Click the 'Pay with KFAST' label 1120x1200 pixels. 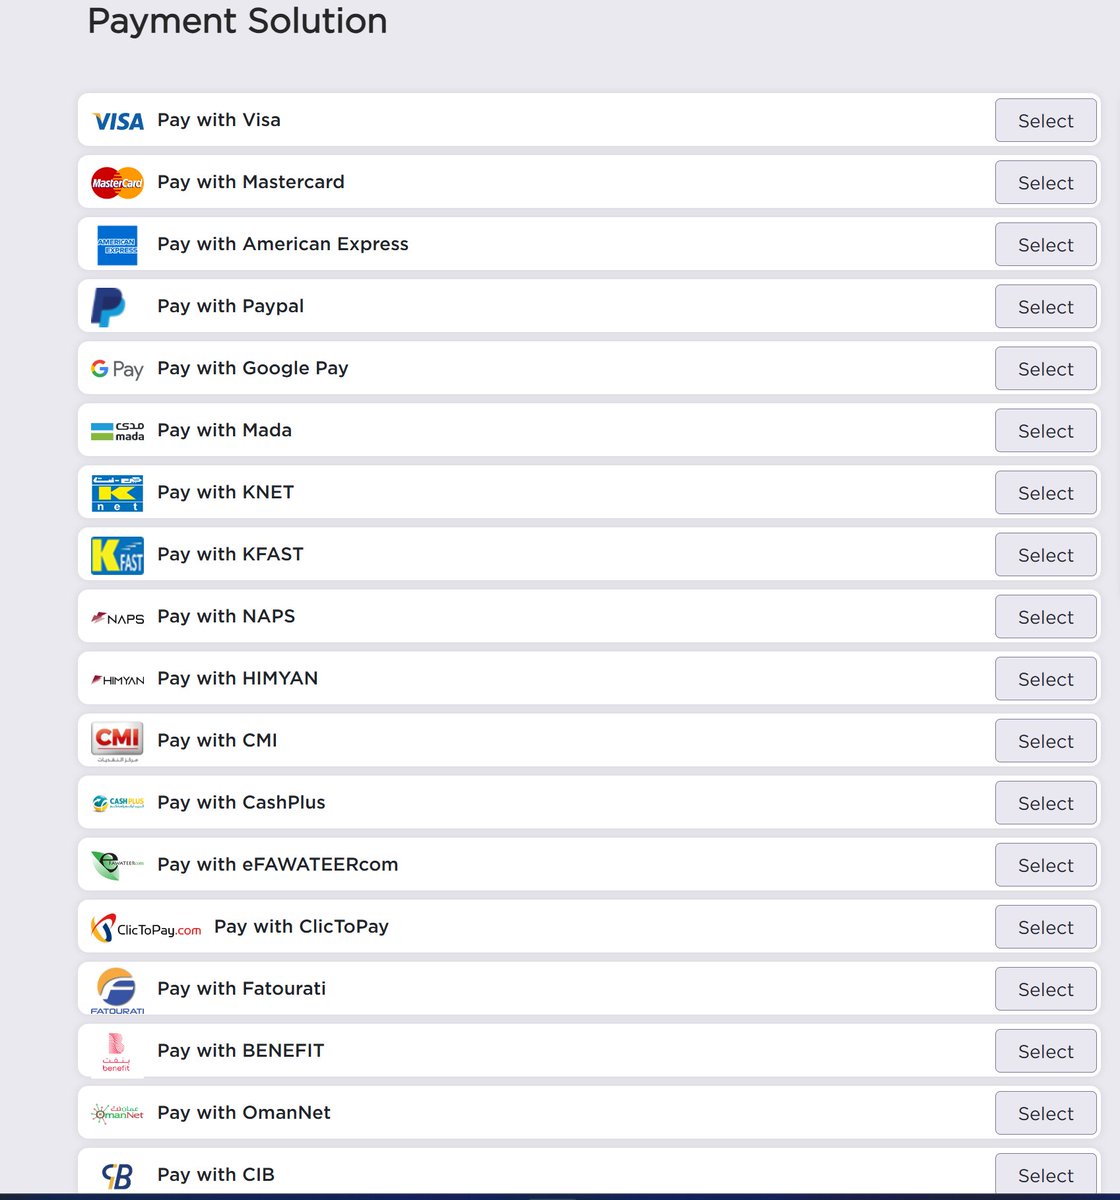pyautogui.click(x=230, y=554)
